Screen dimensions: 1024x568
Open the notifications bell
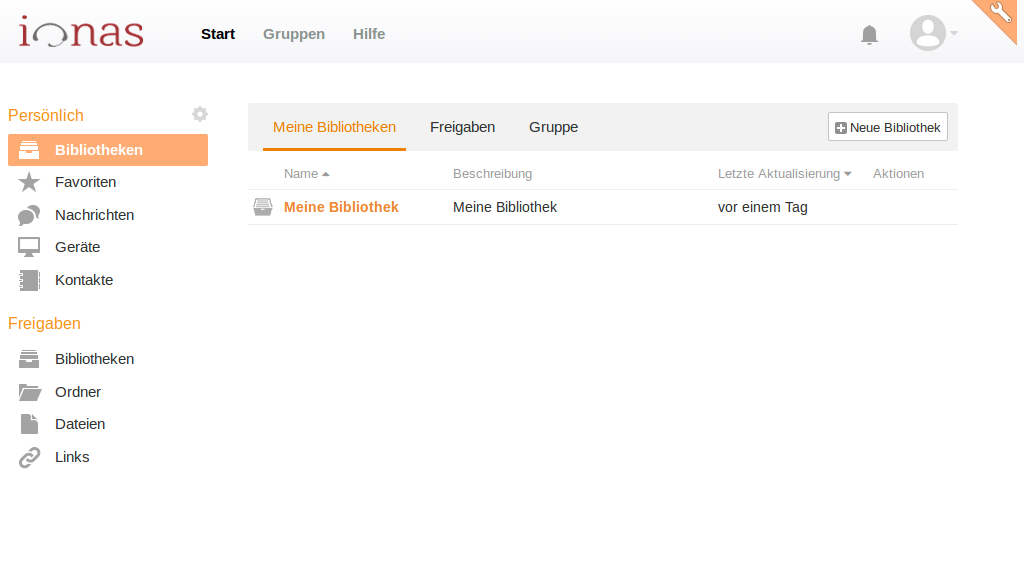tap(869, 35)
